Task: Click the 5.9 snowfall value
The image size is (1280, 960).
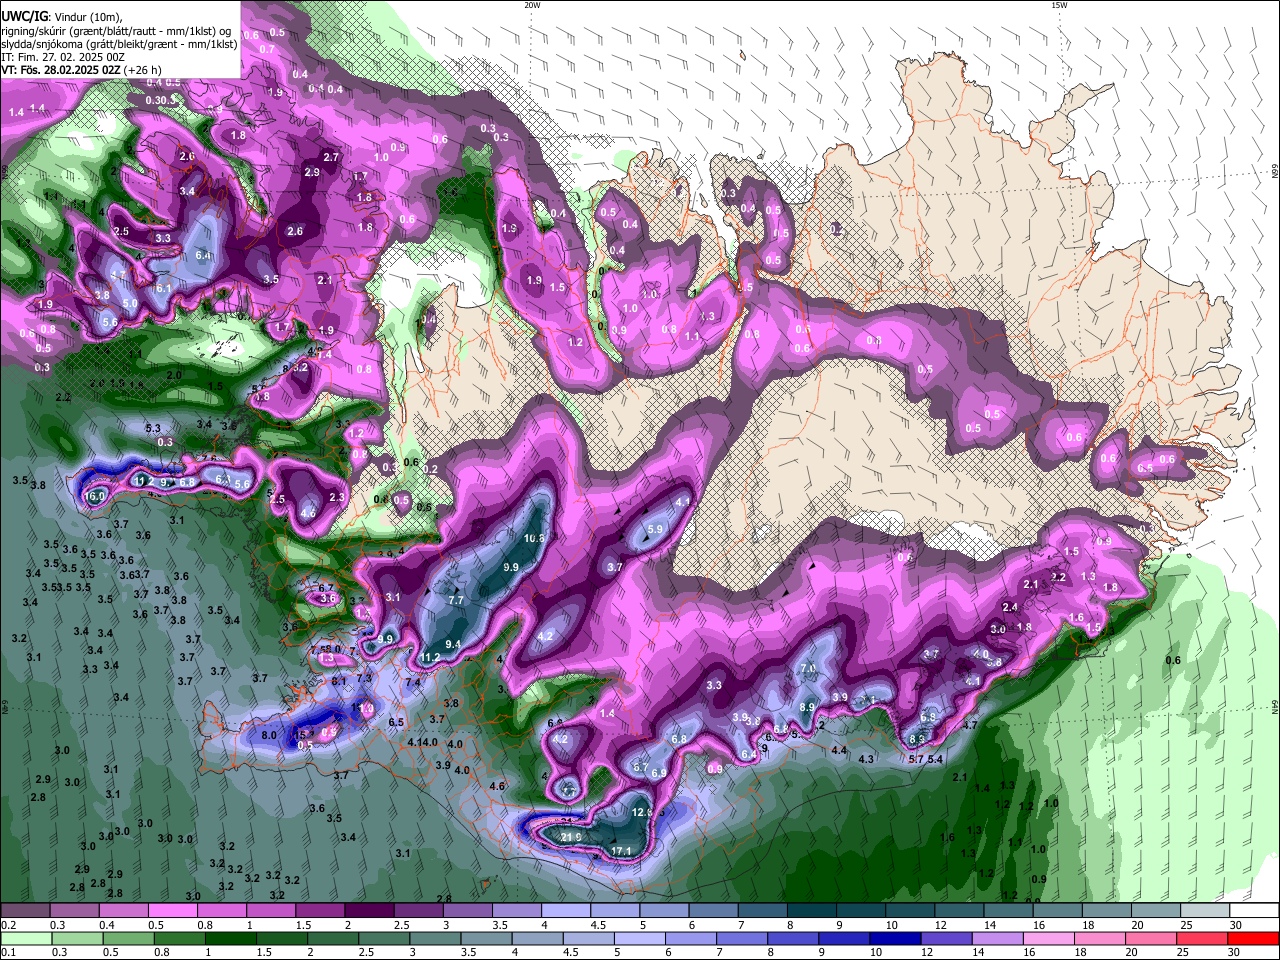Action: click(656, 529)
